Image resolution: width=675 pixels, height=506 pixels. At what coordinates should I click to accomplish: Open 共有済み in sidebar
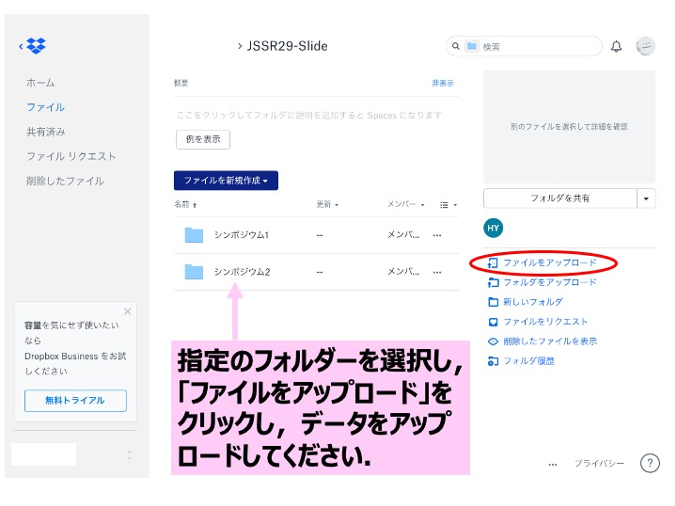point(46,132)
